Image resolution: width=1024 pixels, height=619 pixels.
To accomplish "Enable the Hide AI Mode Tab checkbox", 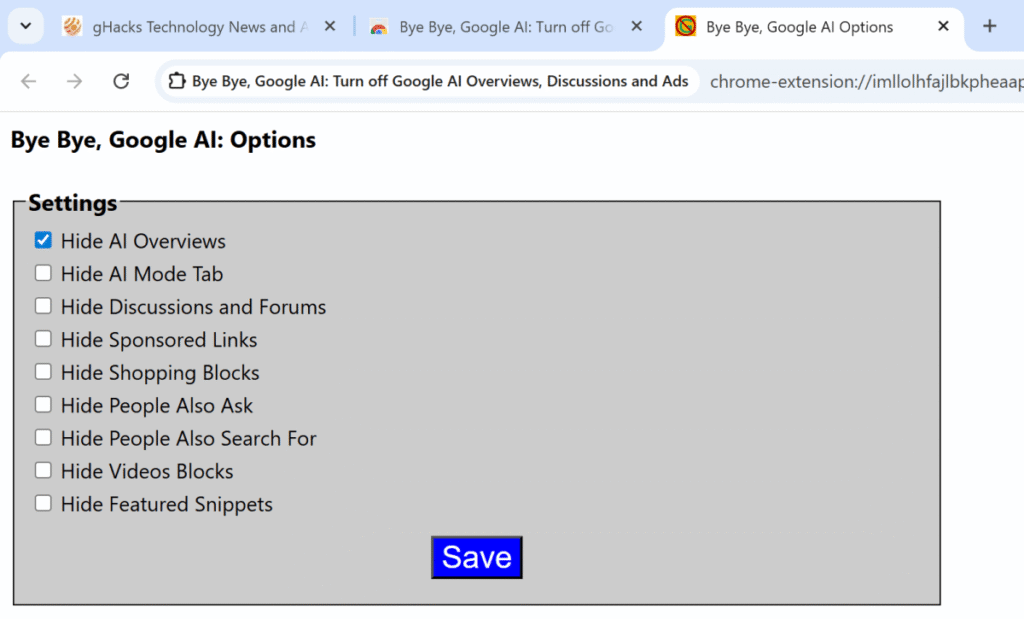I will pos(43,273).
